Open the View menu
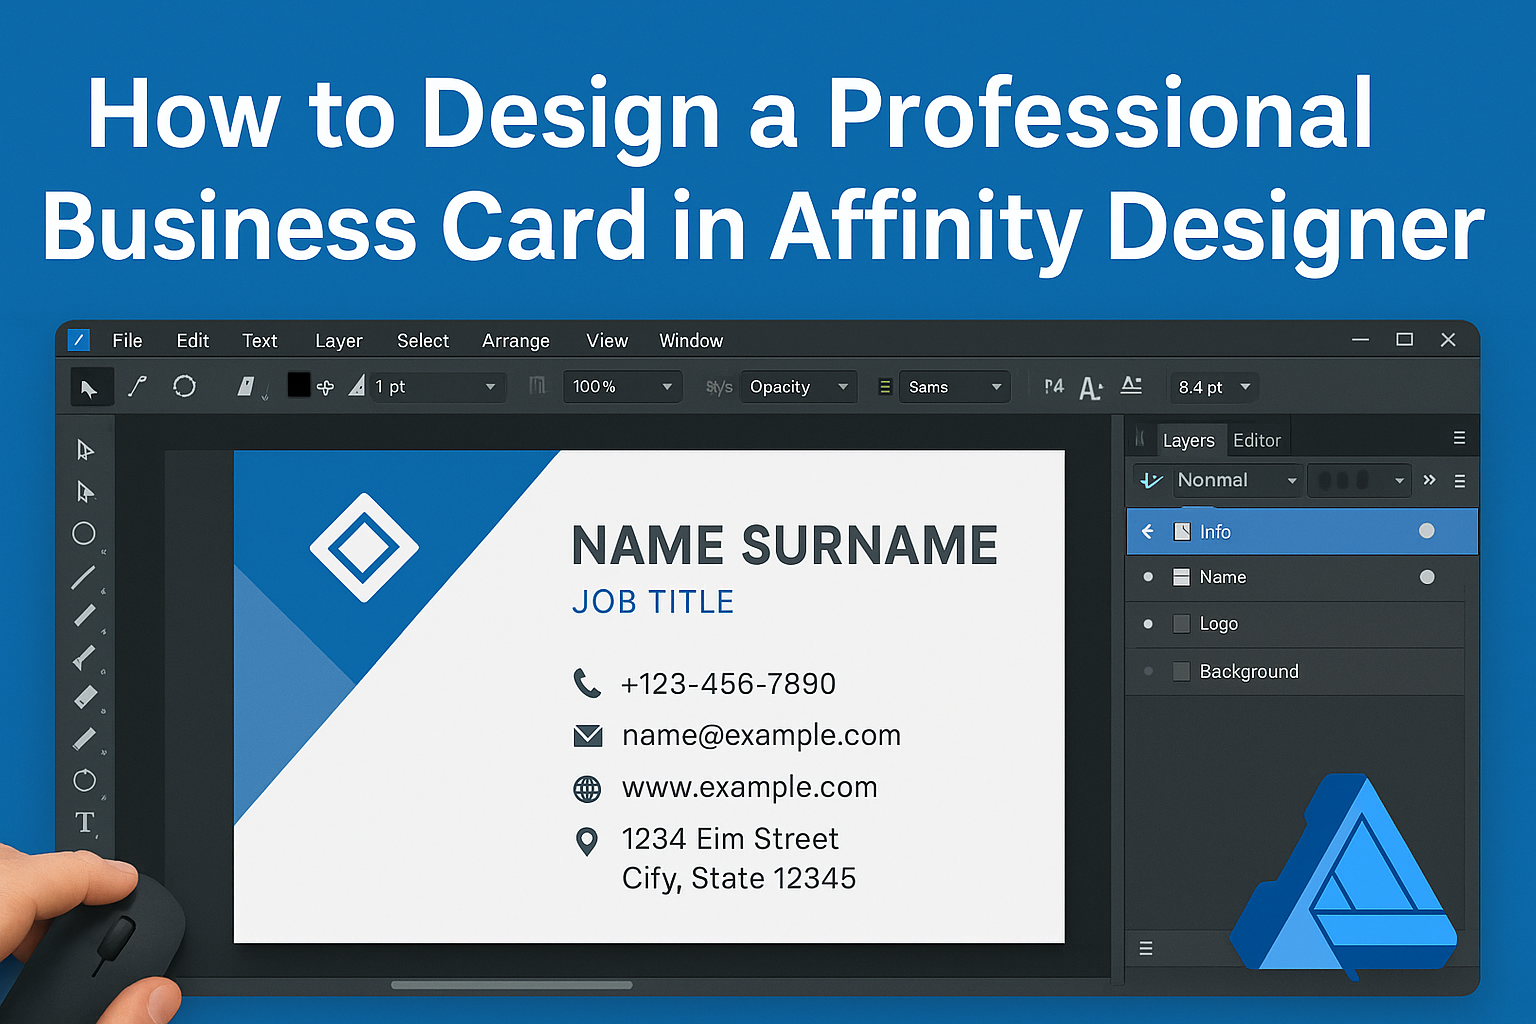1536x1024 pixels. pos(607,341)
